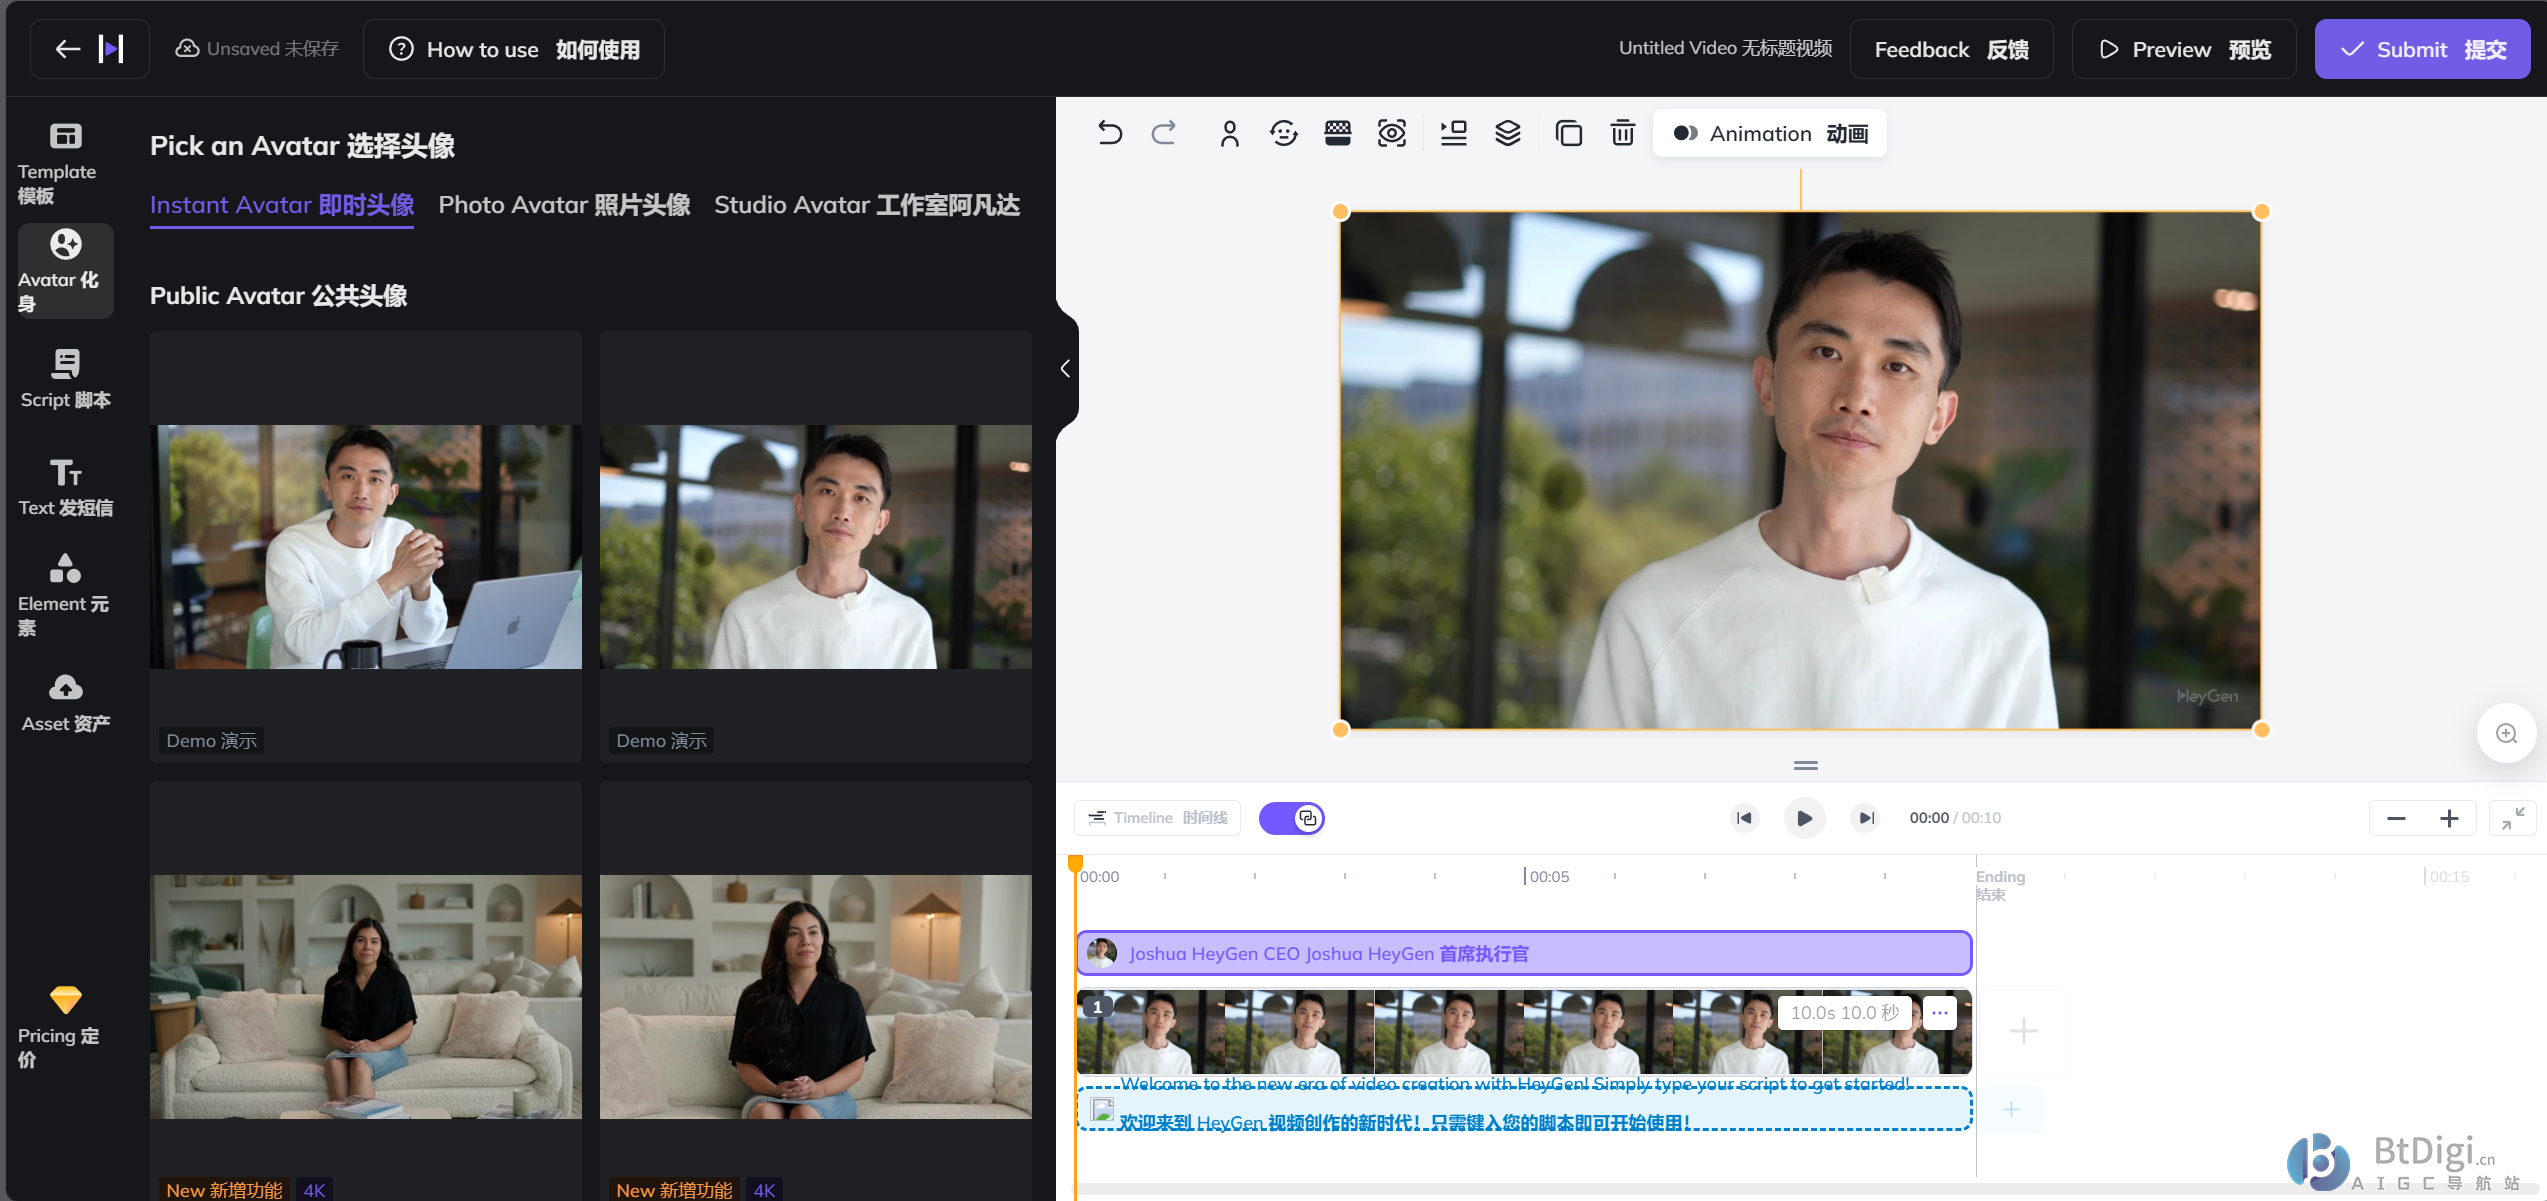
Task: Open the Text sidebar panel
Action: (65, 487)
